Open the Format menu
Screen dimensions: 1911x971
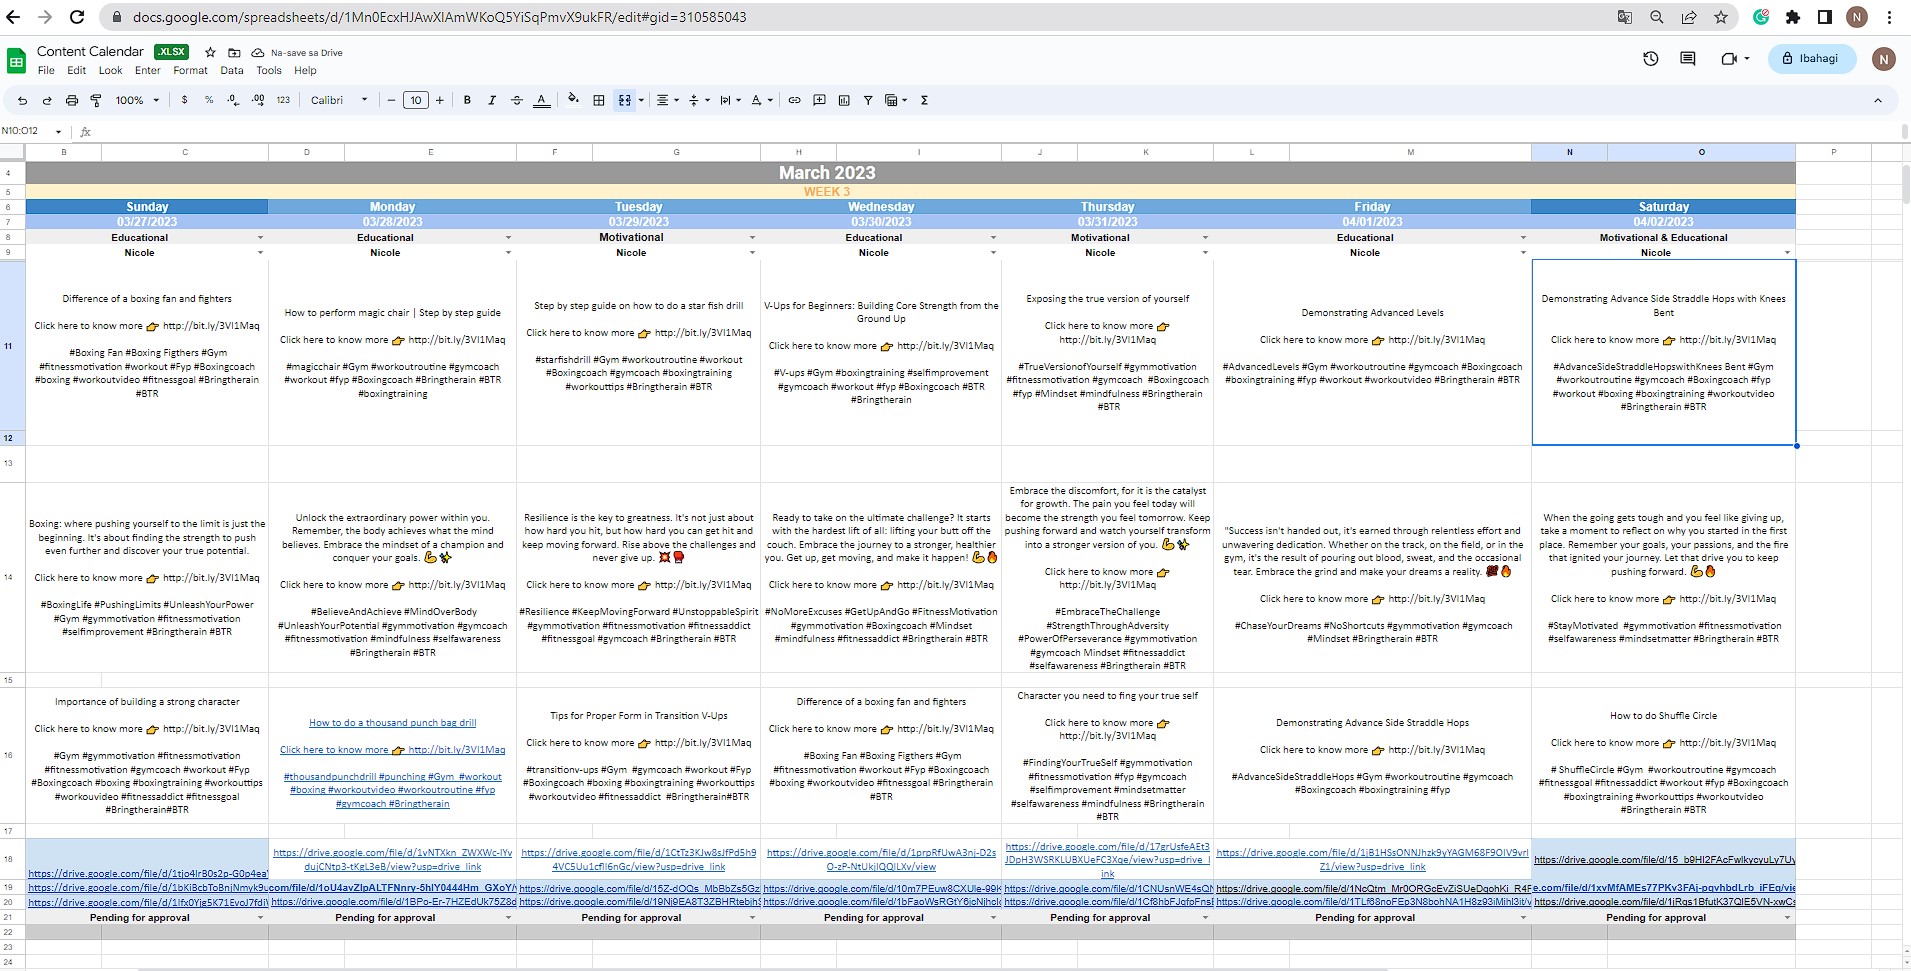click(190, 71)
